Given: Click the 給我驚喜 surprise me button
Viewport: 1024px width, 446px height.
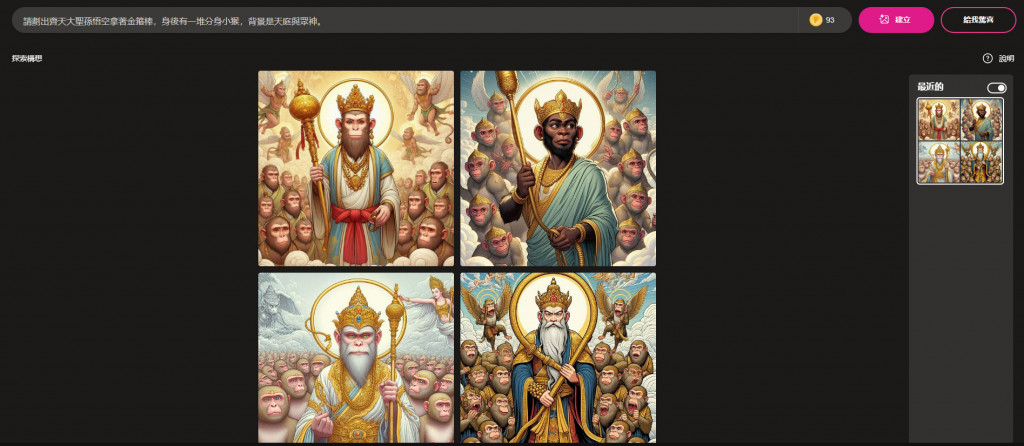Looking at the screenshot, I should 978,20.
